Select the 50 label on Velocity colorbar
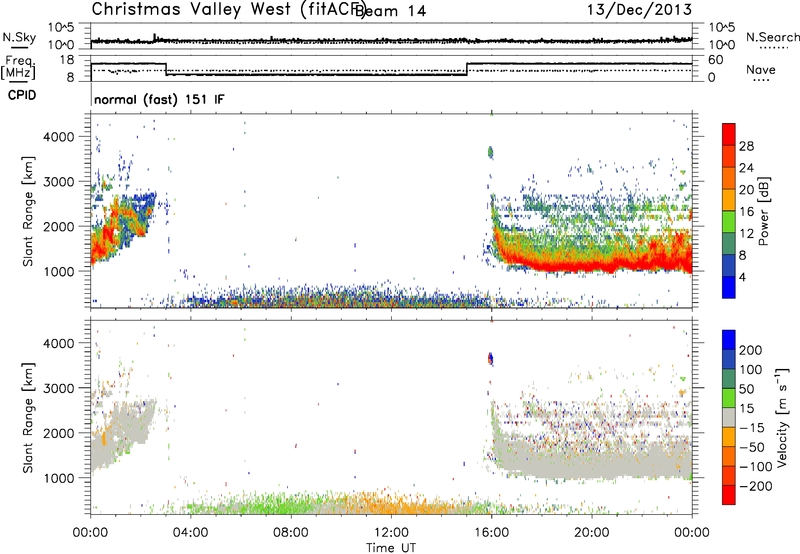 (746, 389)
